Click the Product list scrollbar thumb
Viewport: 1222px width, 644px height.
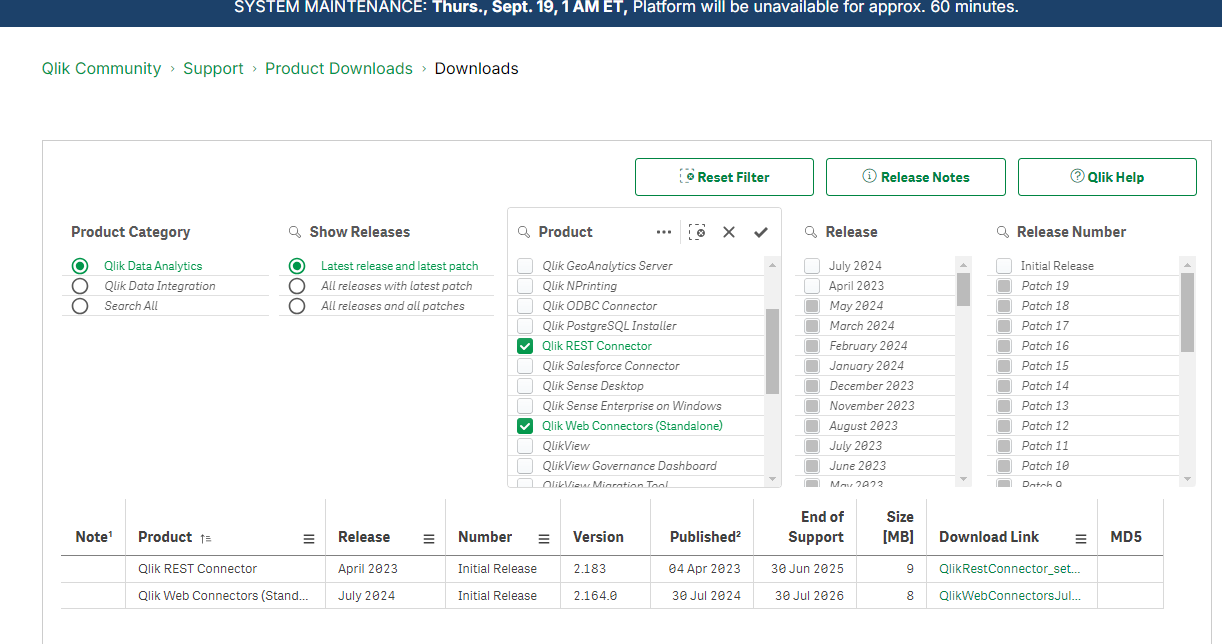point(772,351)
